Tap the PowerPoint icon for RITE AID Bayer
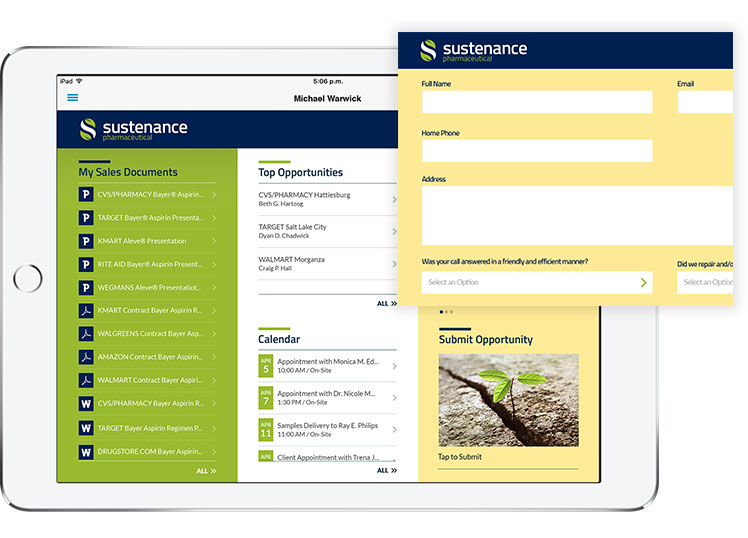748x538 pixels. 86,264
